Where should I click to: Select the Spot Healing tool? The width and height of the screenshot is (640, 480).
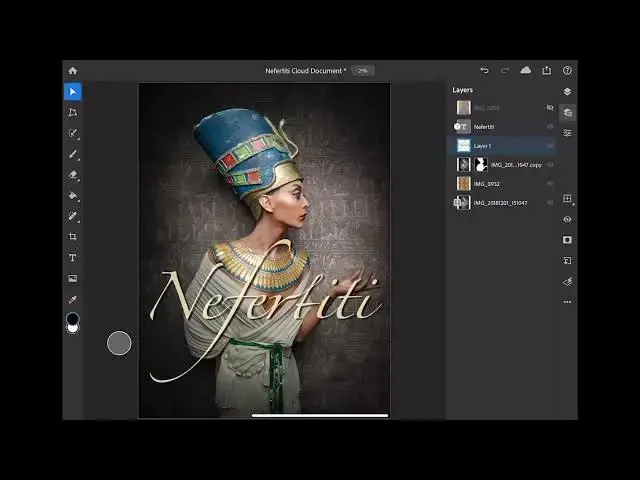tap(73, 216)
